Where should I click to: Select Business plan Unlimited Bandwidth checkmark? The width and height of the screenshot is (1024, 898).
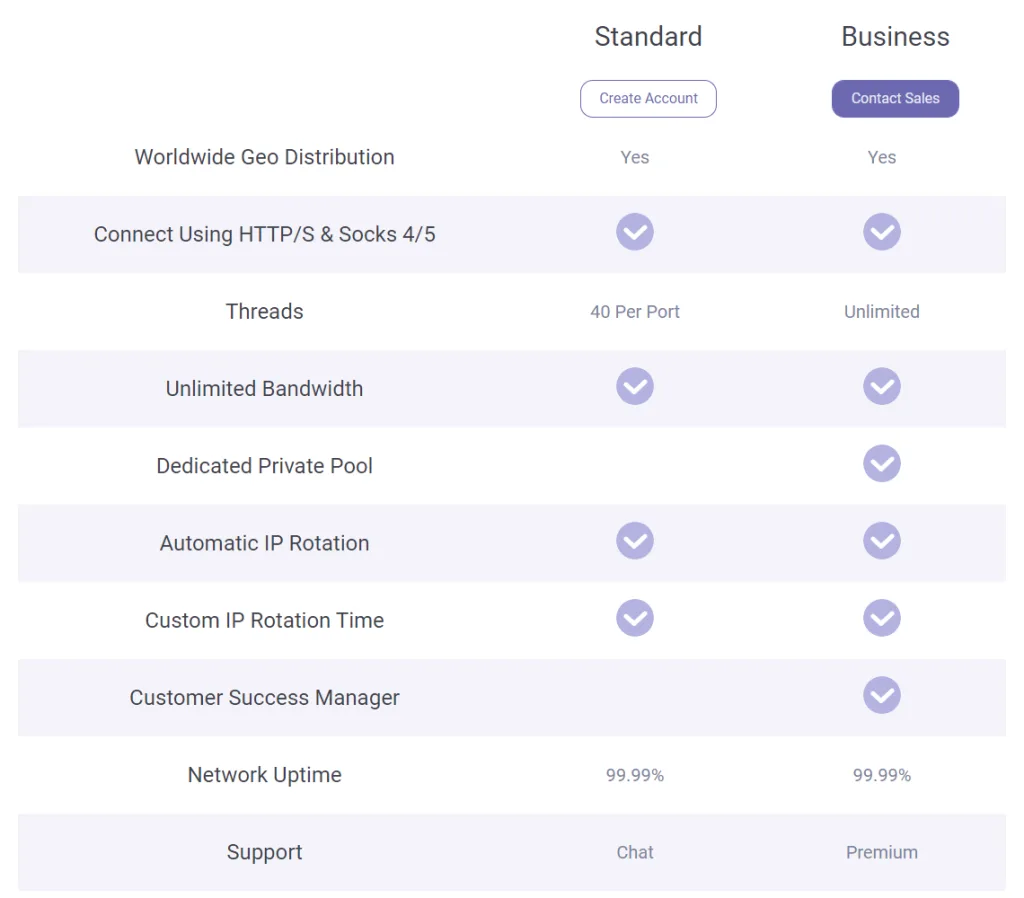click(882, 387)
